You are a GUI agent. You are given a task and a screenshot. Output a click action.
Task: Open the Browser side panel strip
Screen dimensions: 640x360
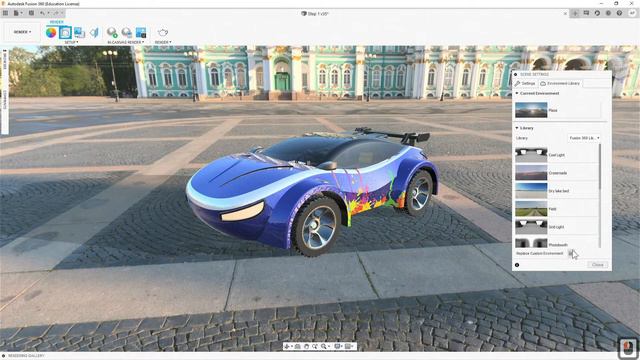coord(5,60)
